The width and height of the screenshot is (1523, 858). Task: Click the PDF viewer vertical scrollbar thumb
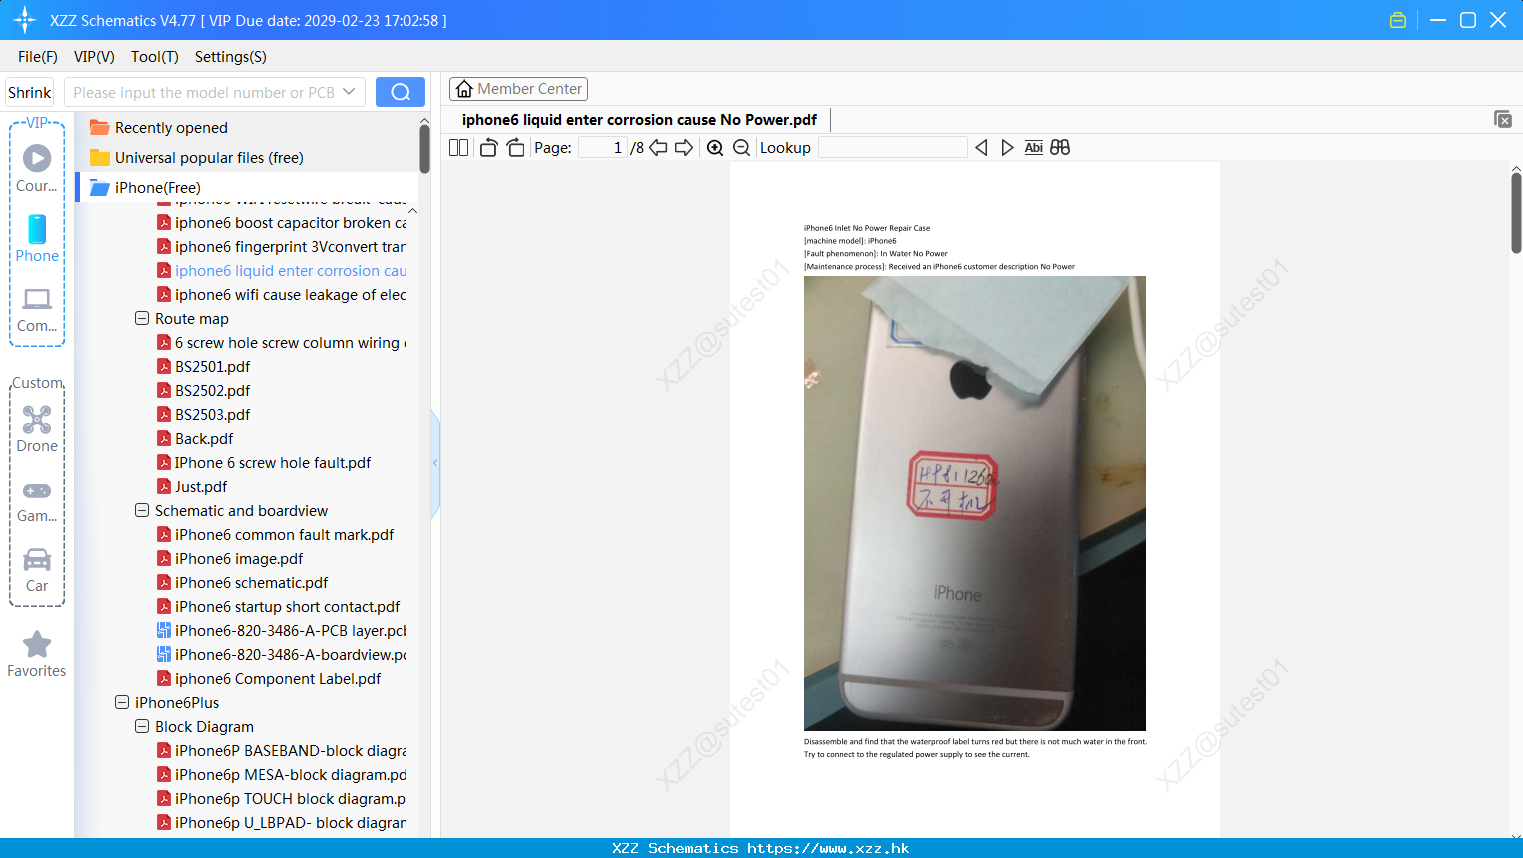click(1516, 213)
